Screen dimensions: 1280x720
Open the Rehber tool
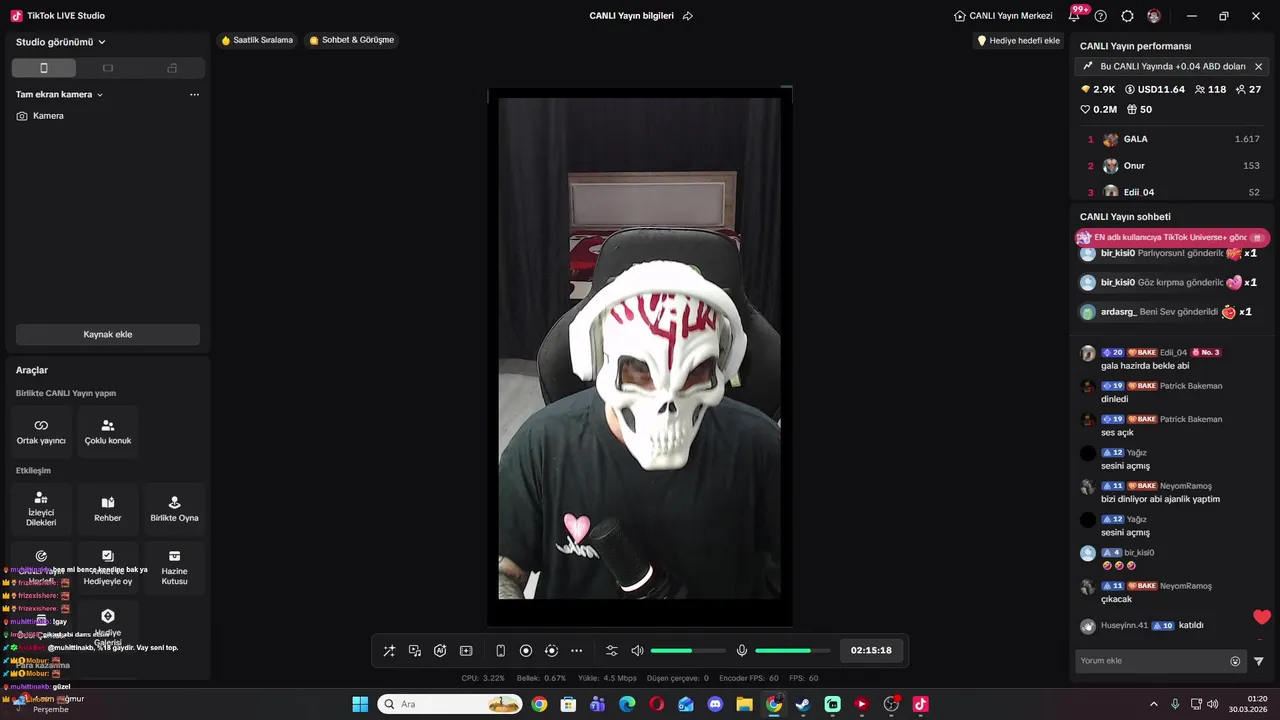tap(108, 510)
